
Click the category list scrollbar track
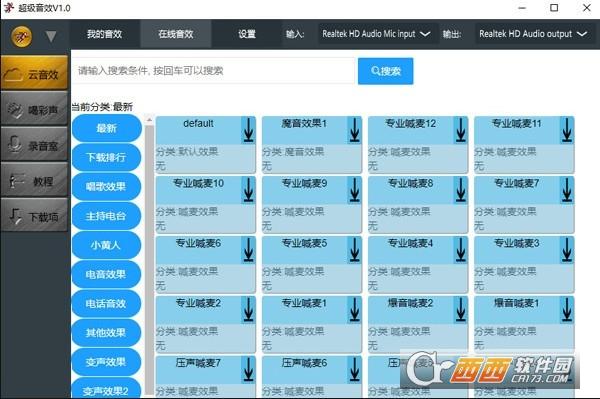(x=149, y=260)
